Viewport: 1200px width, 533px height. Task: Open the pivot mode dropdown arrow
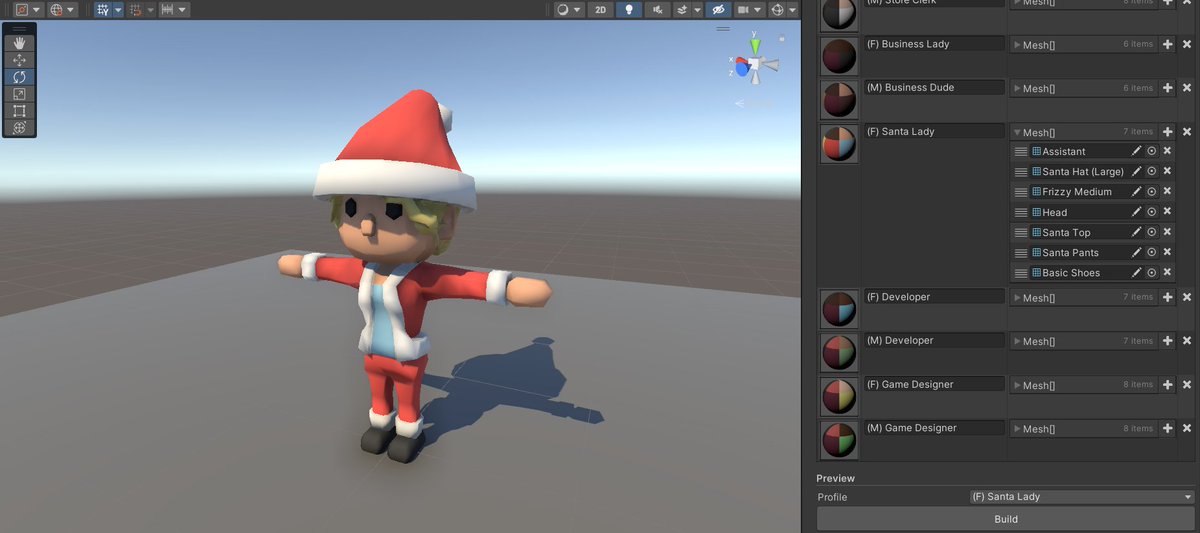coord(35,10)
